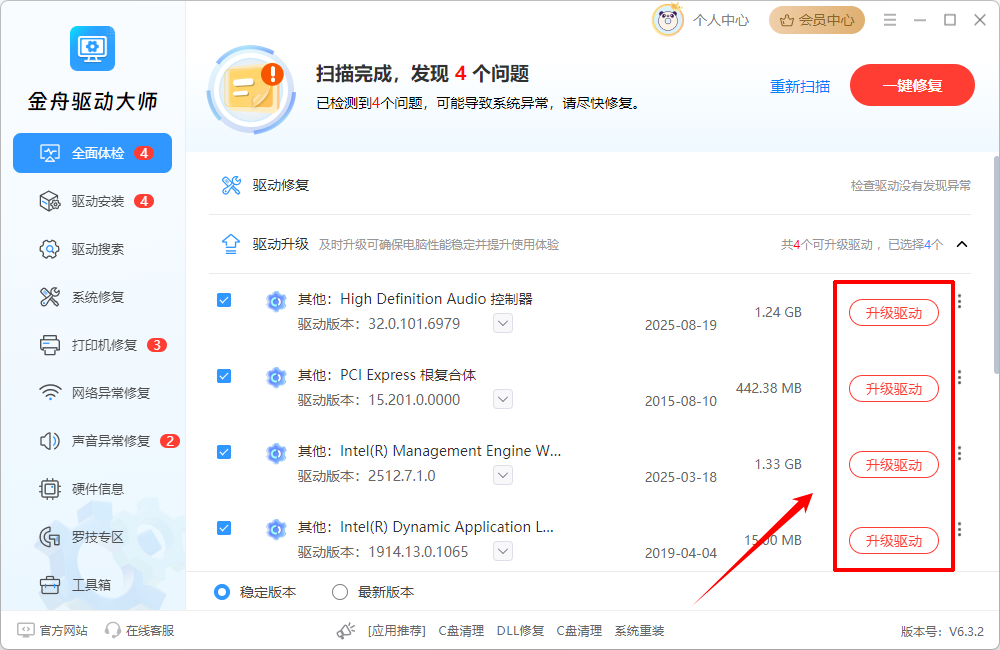The width and height of the screenshot is (1000, 650).
Task: Click the megaphone recommendation icon
Action: 346,630
